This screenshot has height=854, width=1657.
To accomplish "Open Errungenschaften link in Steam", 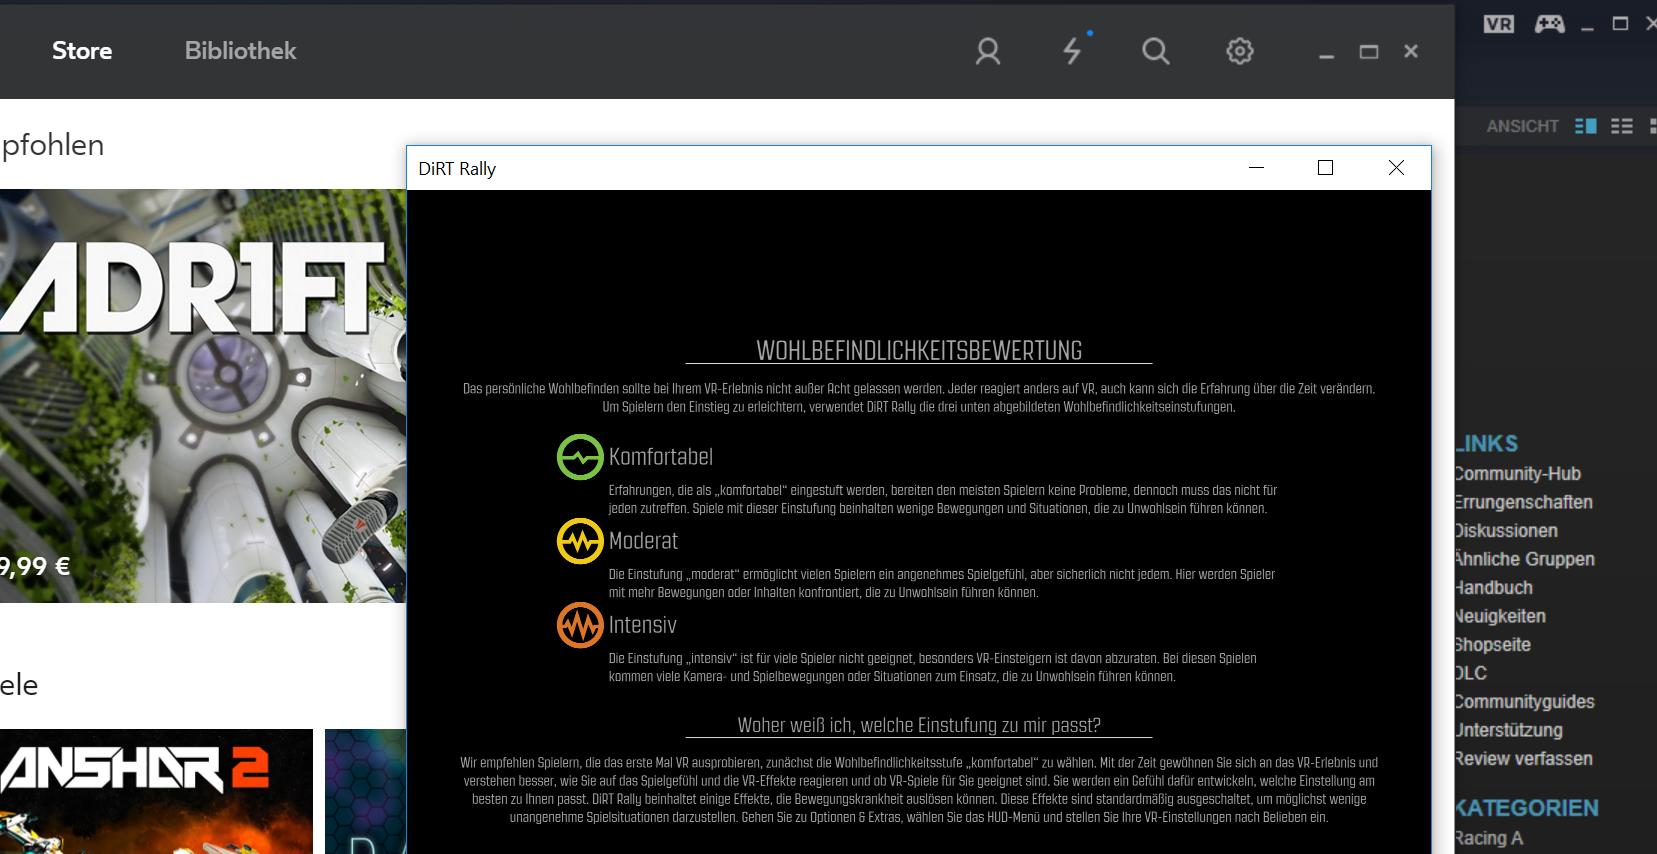I will 1524,502.
